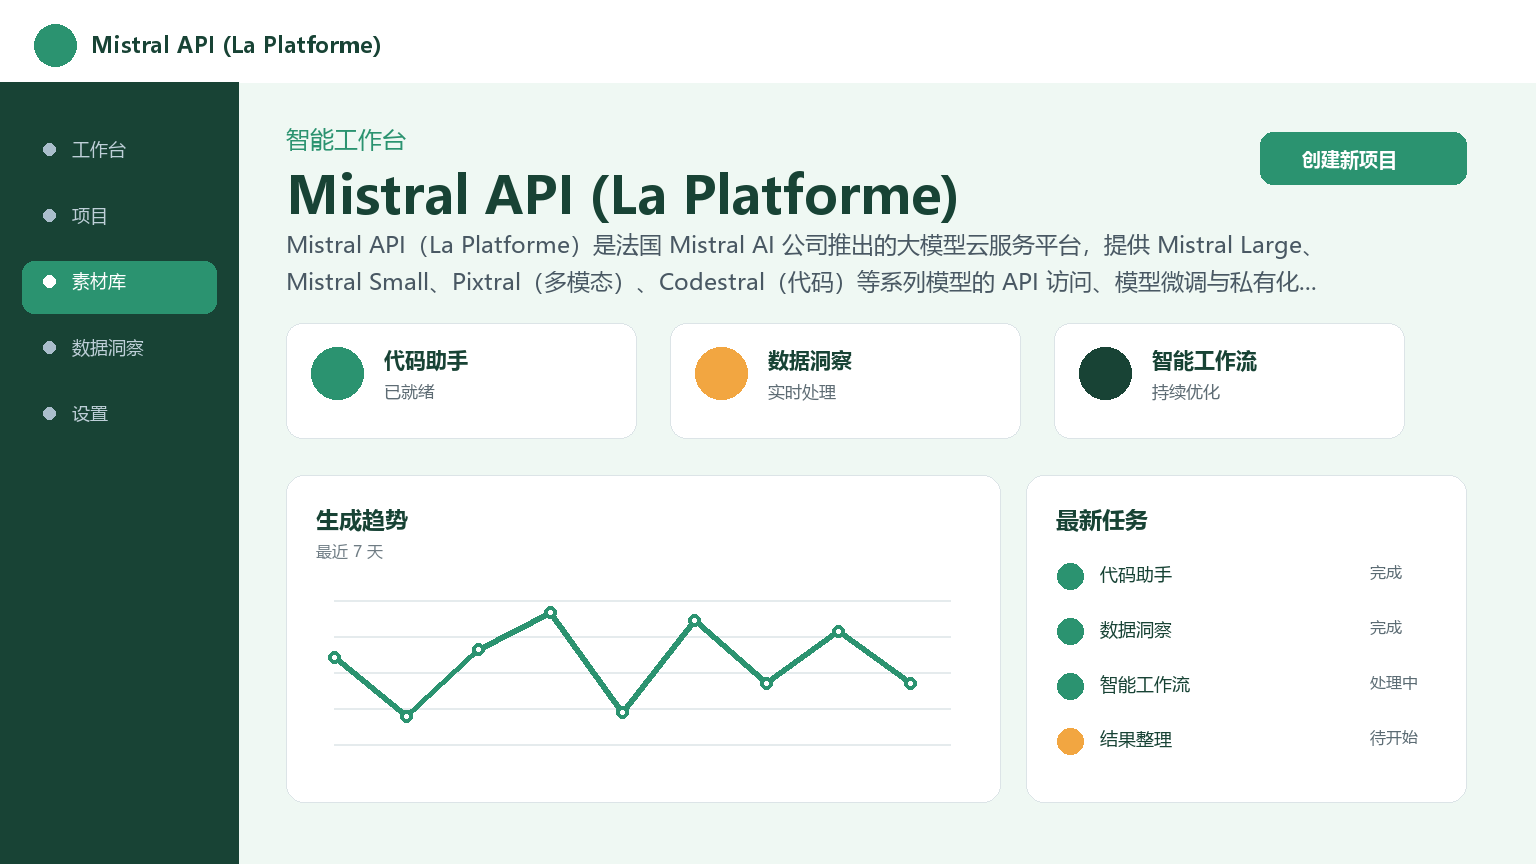Screen dimensions: 1536x864
Task: Click the bullet icon next to 素材库
Action: point(50,282)
